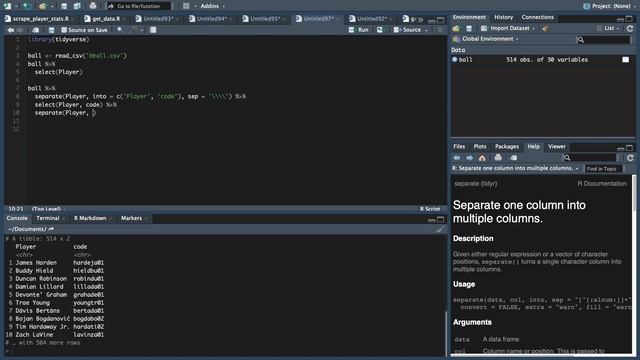Click Show in New Window editor icon
Image resolution: width=640 pixels, height=360 pixels.
(36, 30)
